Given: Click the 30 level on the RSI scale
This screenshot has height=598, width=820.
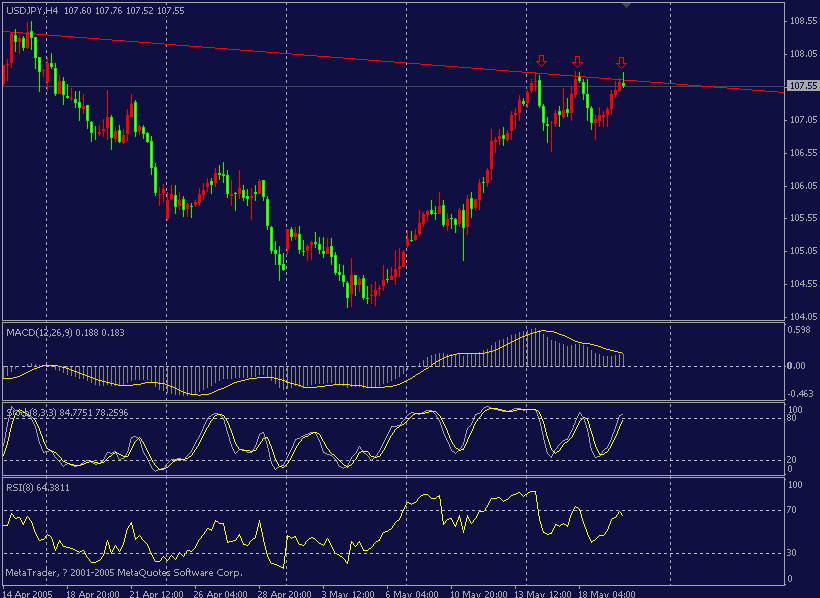Looking at the screenshot, I should click(x=792, y=552).
